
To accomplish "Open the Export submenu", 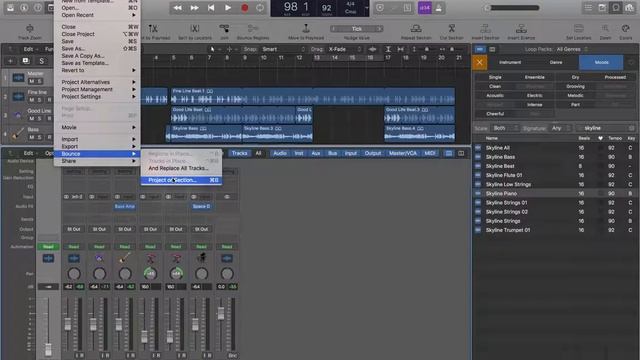I will (x=97, y=147).
